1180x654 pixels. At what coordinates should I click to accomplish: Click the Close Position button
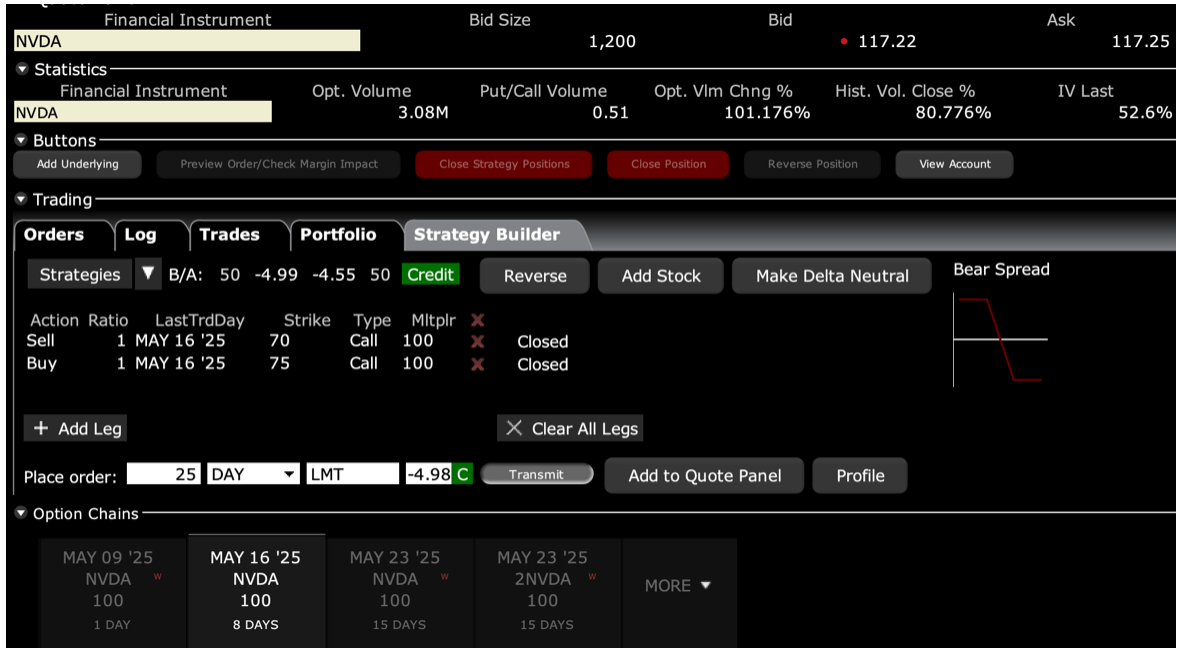click(x=668, y=164)
